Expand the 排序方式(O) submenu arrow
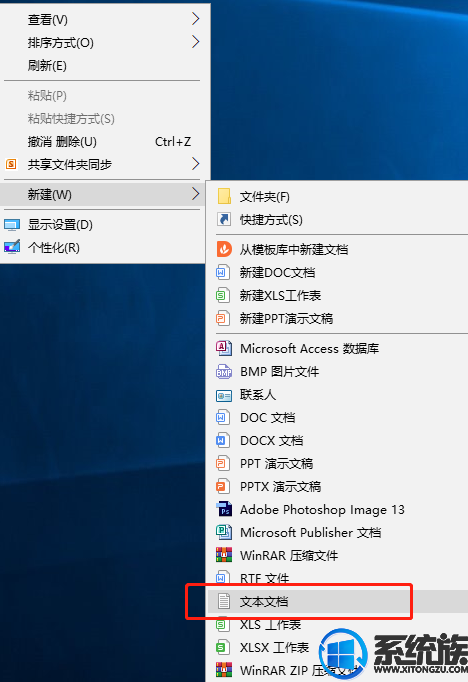This screenshot has height=682, width=468. coord(195,42)
